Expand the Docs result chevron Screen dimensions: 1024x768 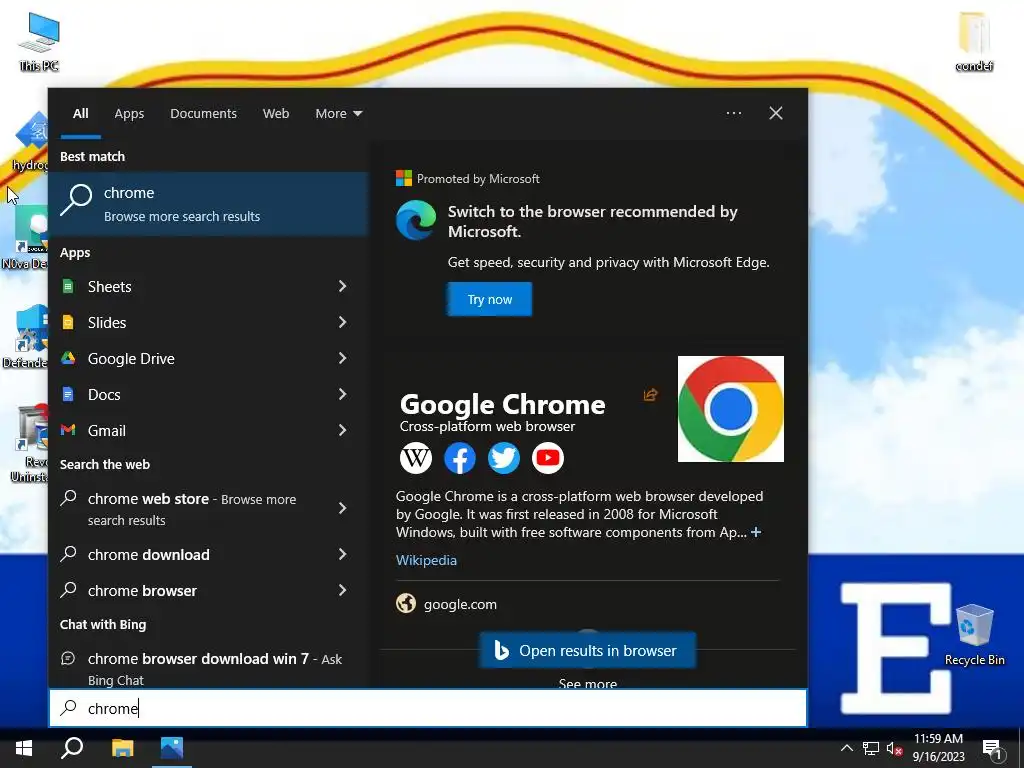[x=342, y=394]
